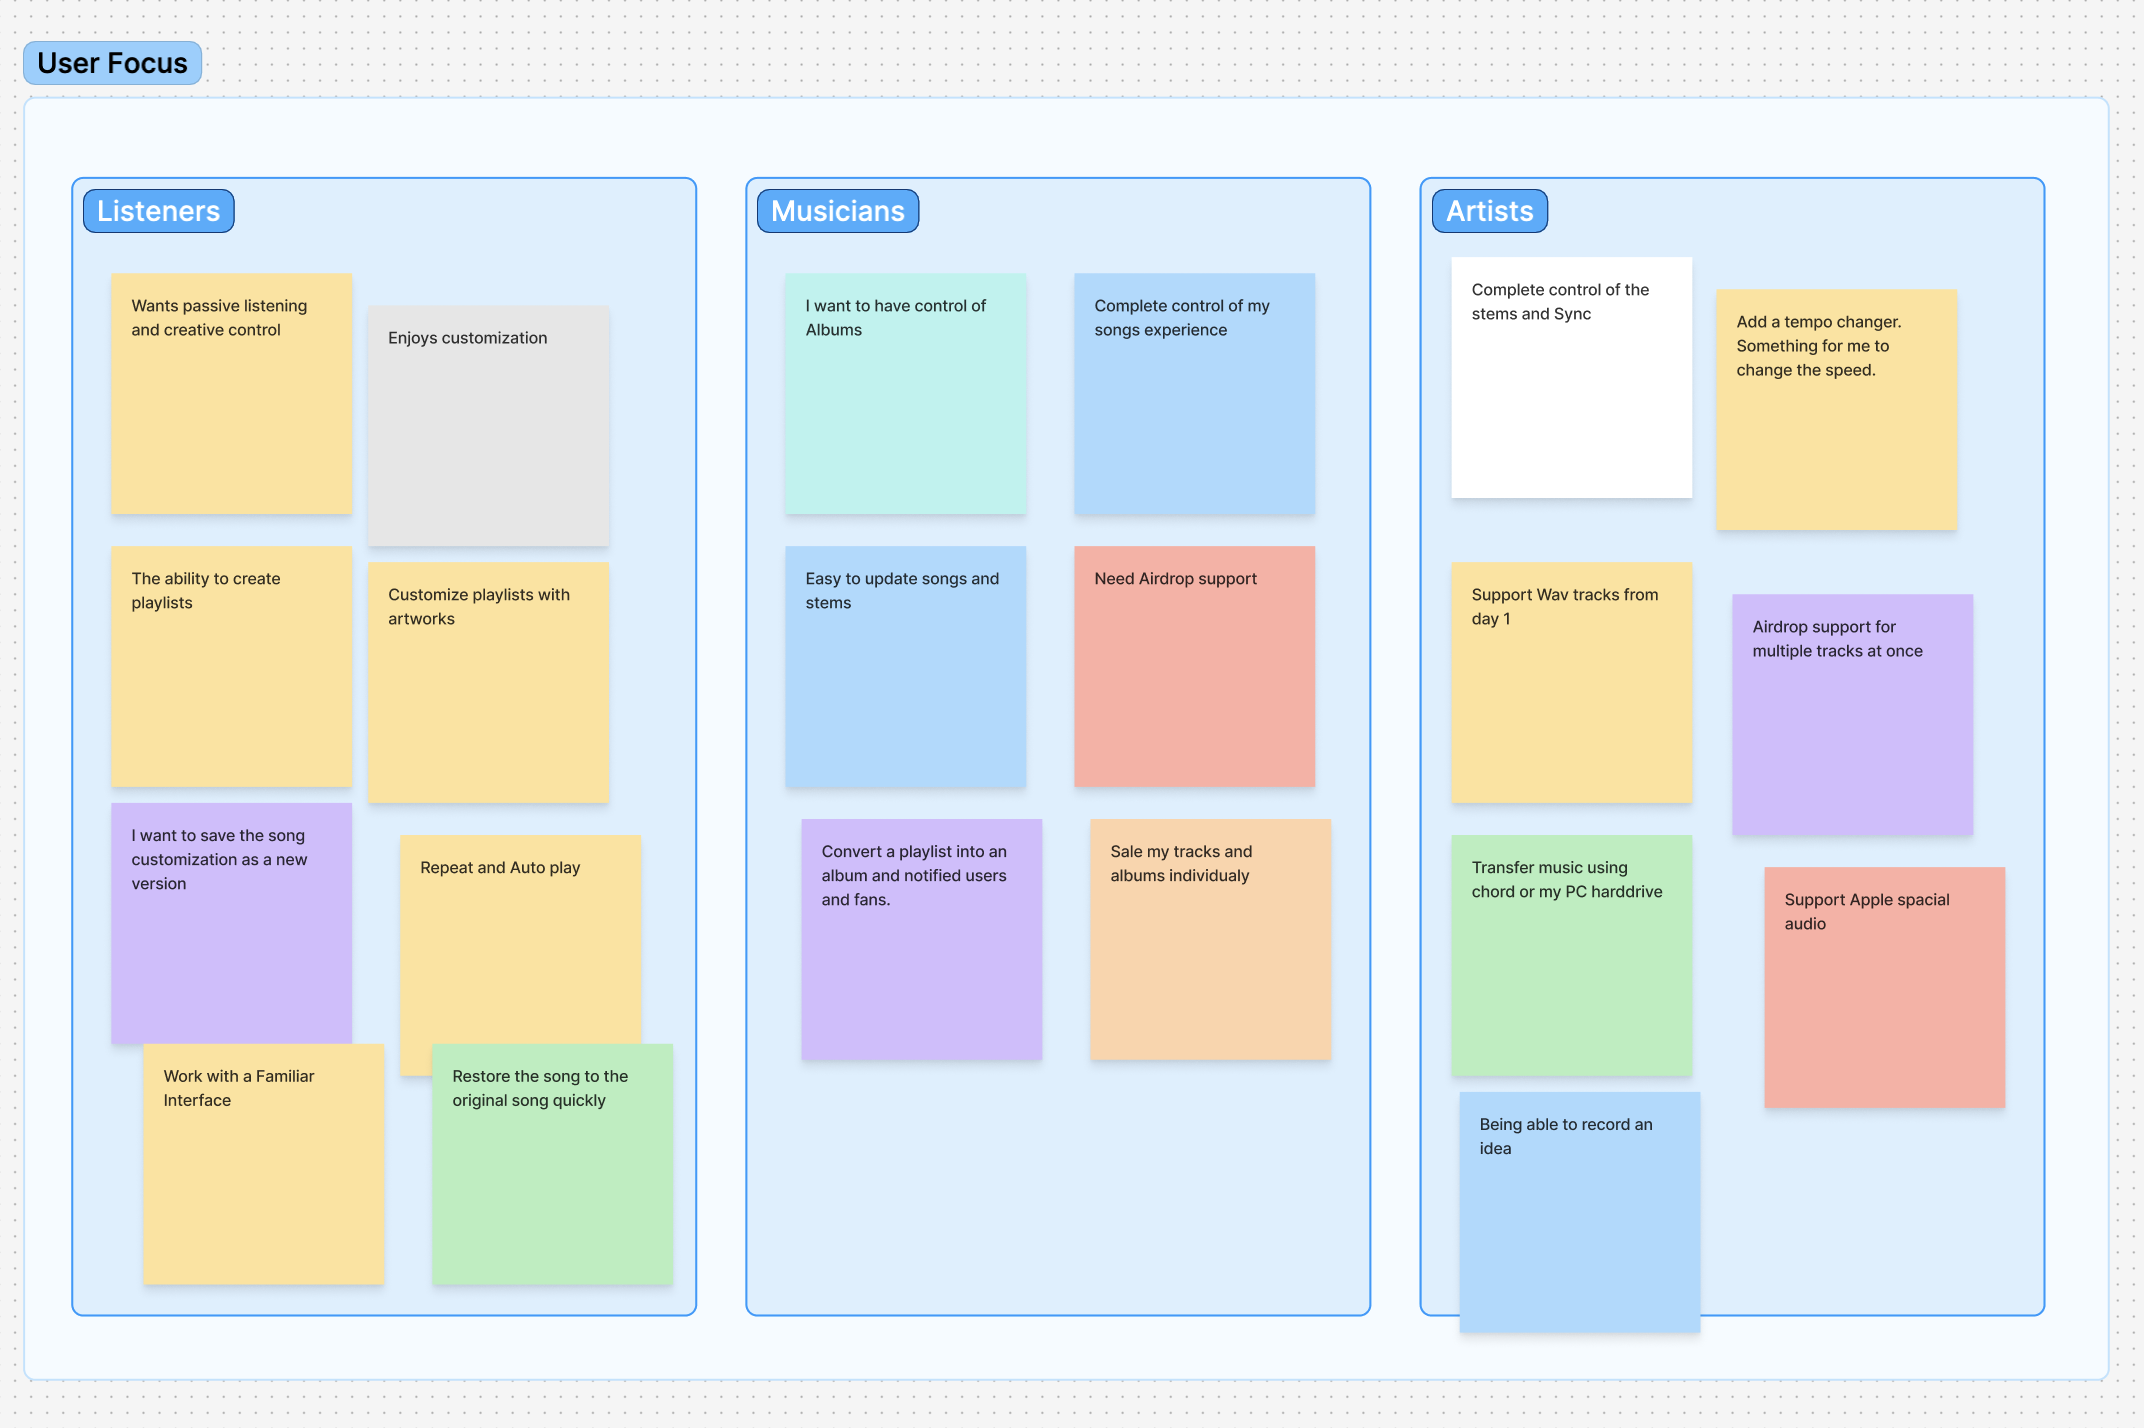Click the User Focus section label
The height and width of the screenshot is (1428, 2144).
[x=112, y=63]
